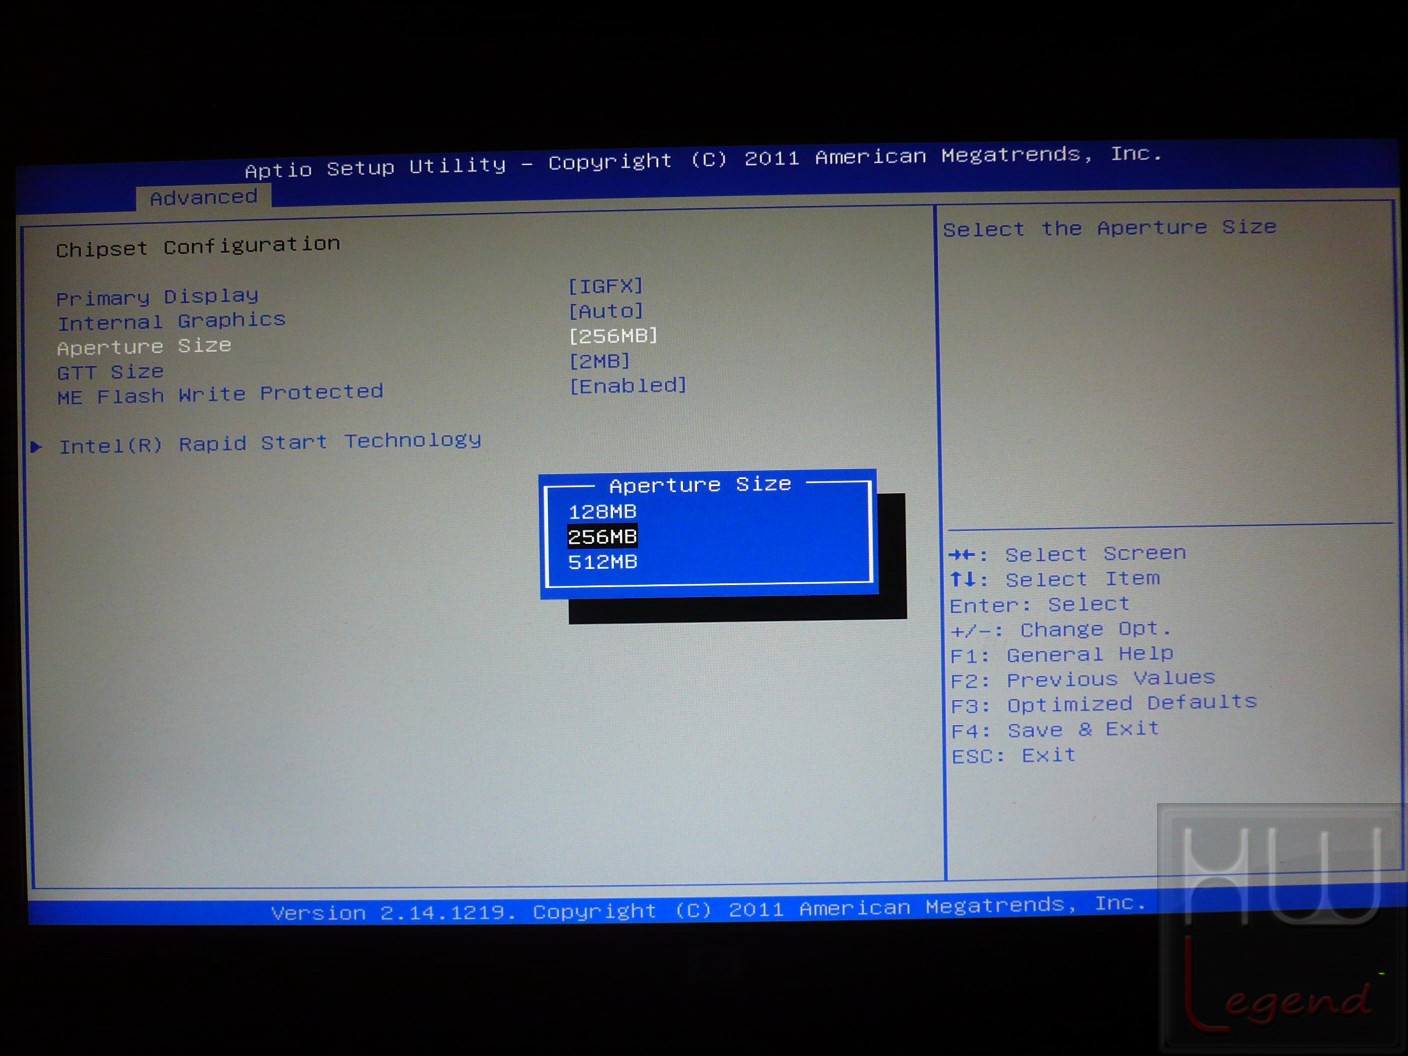Click the 'Select Item' key hint

pyautogui.click(x=1055, y=579)
